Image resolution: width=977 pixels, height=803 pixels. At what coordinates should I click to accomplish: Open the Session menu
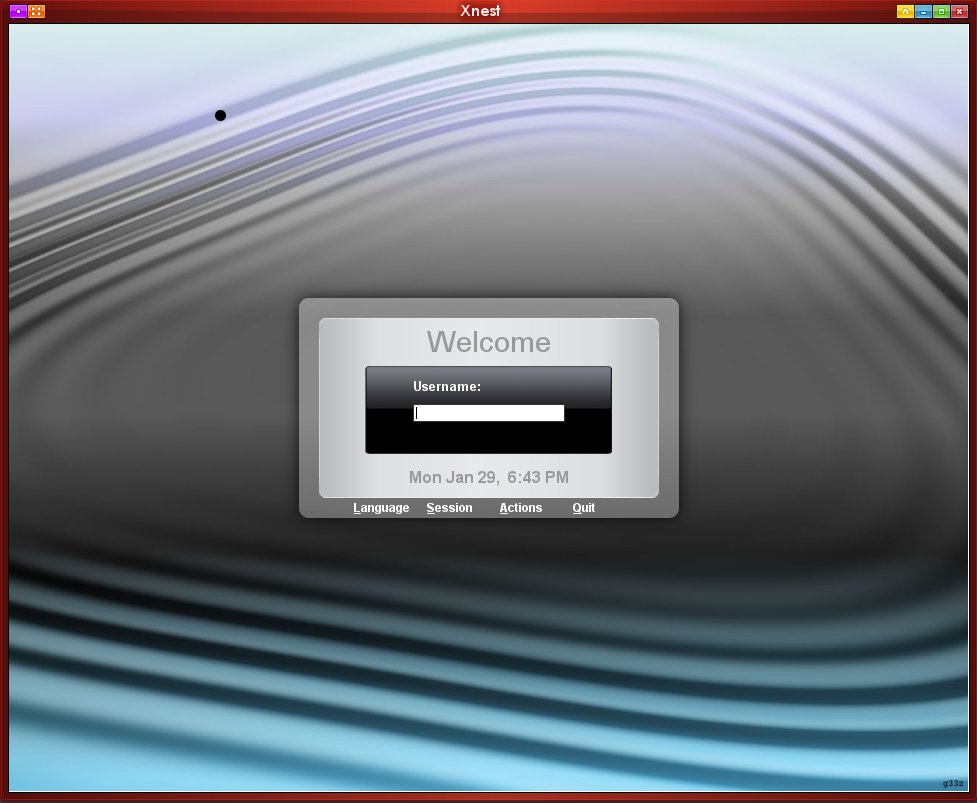click(x=449, y=508)
